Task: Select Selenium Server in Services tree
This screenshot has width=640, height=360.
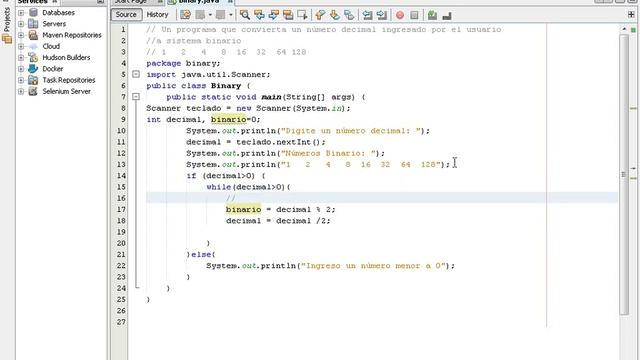Action: [67, 91]
